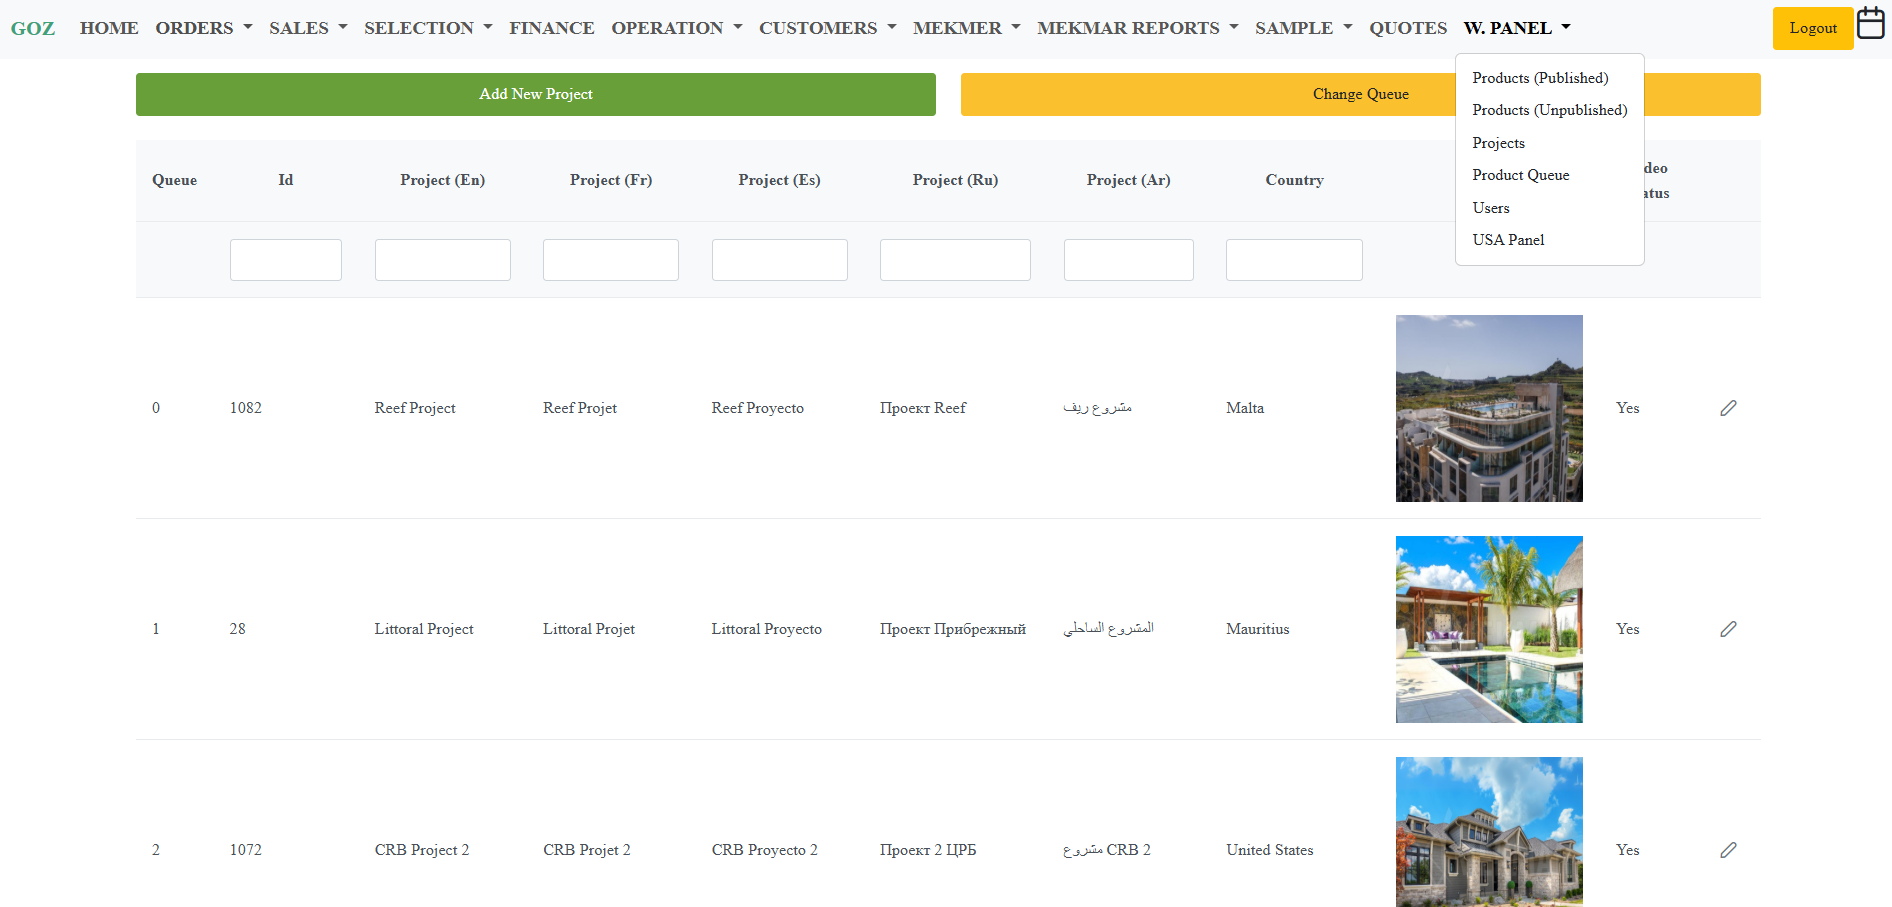Open the SALES dropdown in navbar
The height and width of the screenshot is (907, 1892).
tap(307, 28)
